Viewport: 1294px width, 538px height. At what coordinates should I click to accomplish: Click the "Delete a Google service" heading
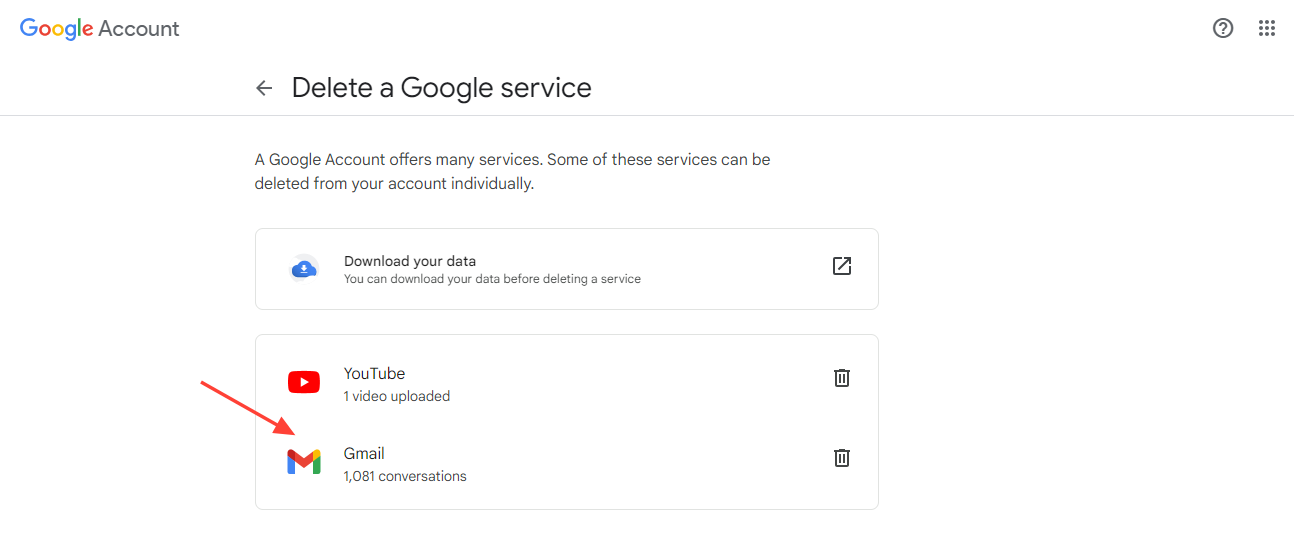(x=441, y=88)
